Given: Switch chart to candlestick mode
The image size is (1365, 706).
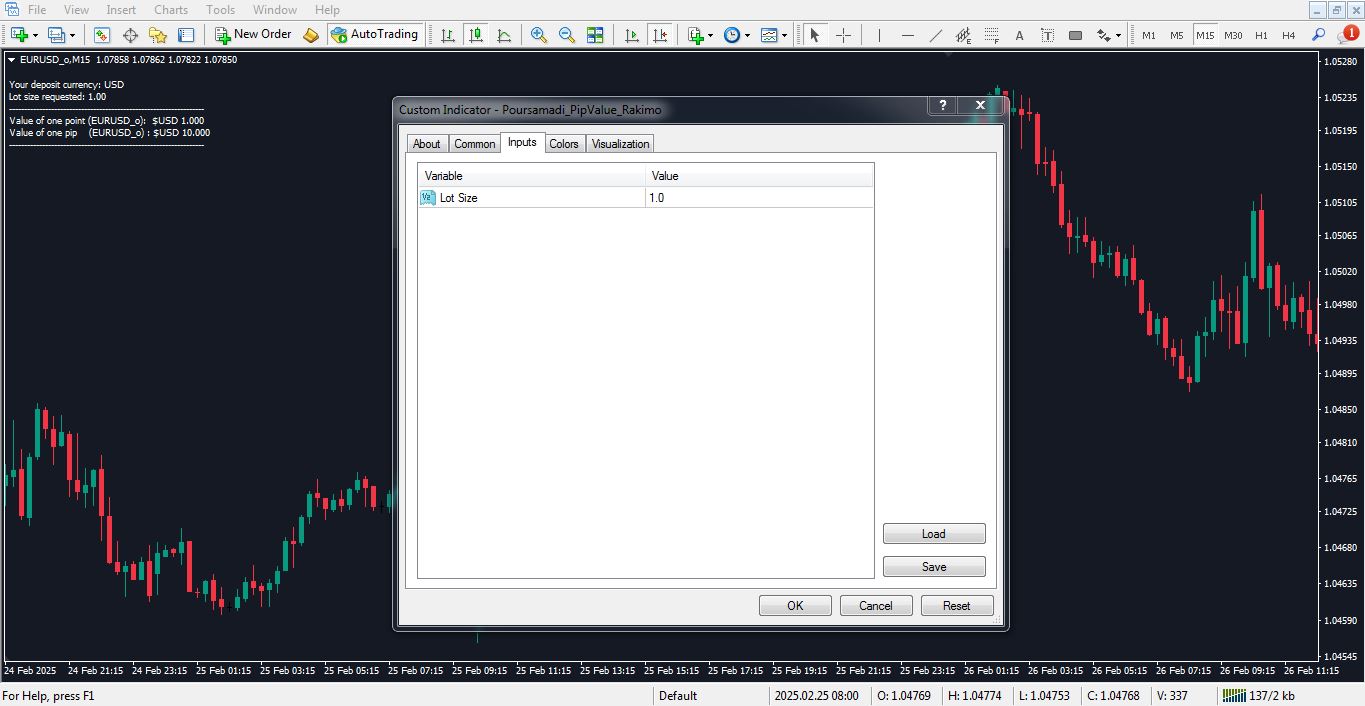Looking at the screenshot, I should (x=476, y=35).
